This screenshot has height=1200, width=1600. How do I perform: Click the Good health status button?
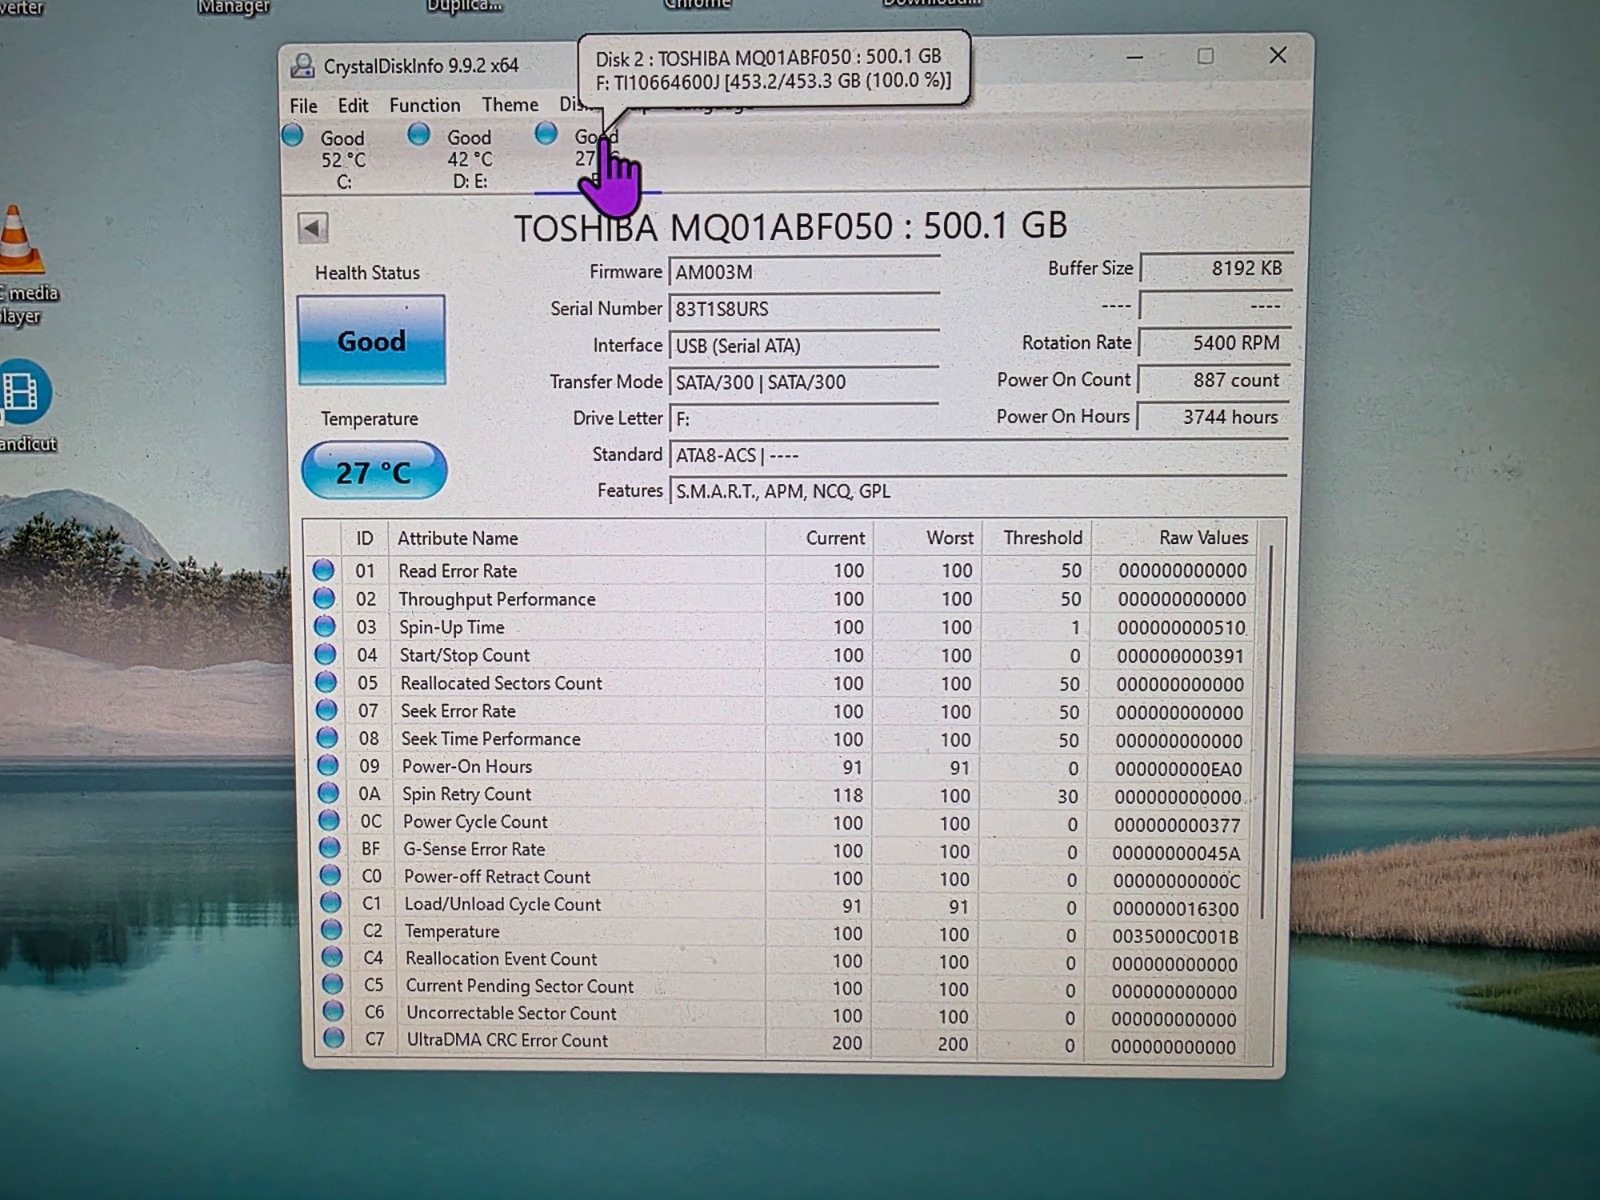click(x=371, y=340)
